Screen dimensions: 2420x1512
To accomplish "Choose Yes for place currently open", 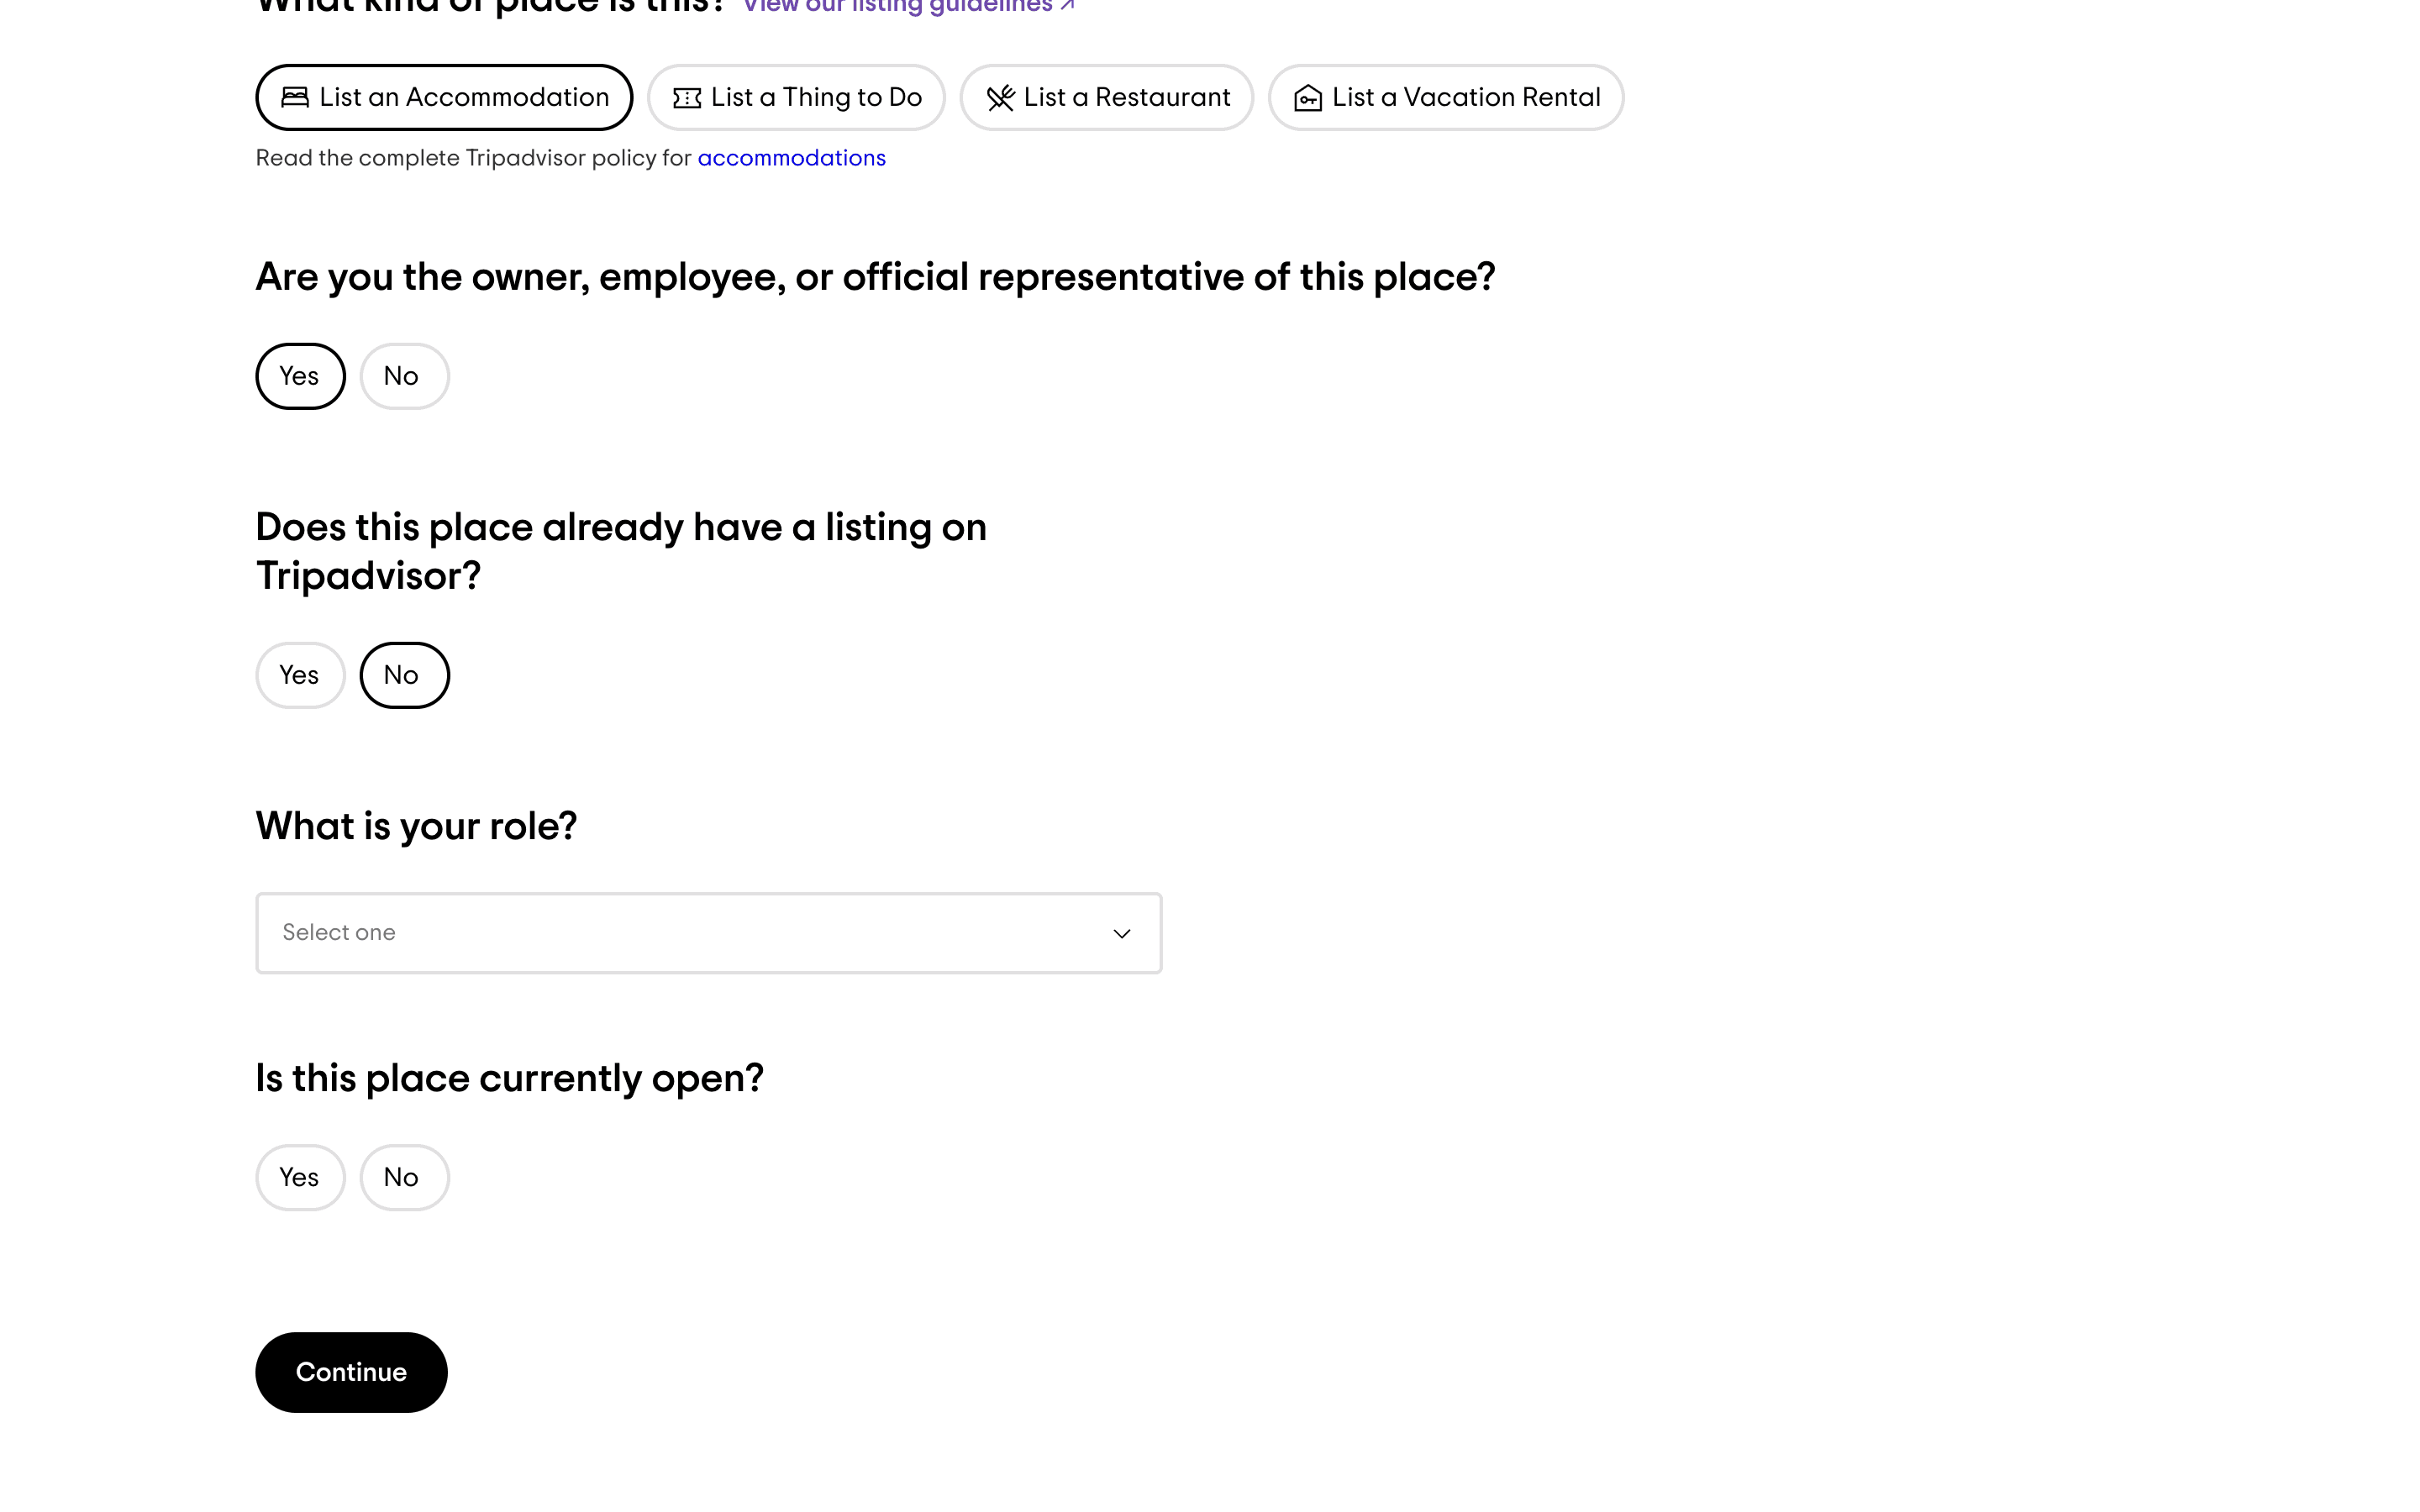I will [300, 1177].
